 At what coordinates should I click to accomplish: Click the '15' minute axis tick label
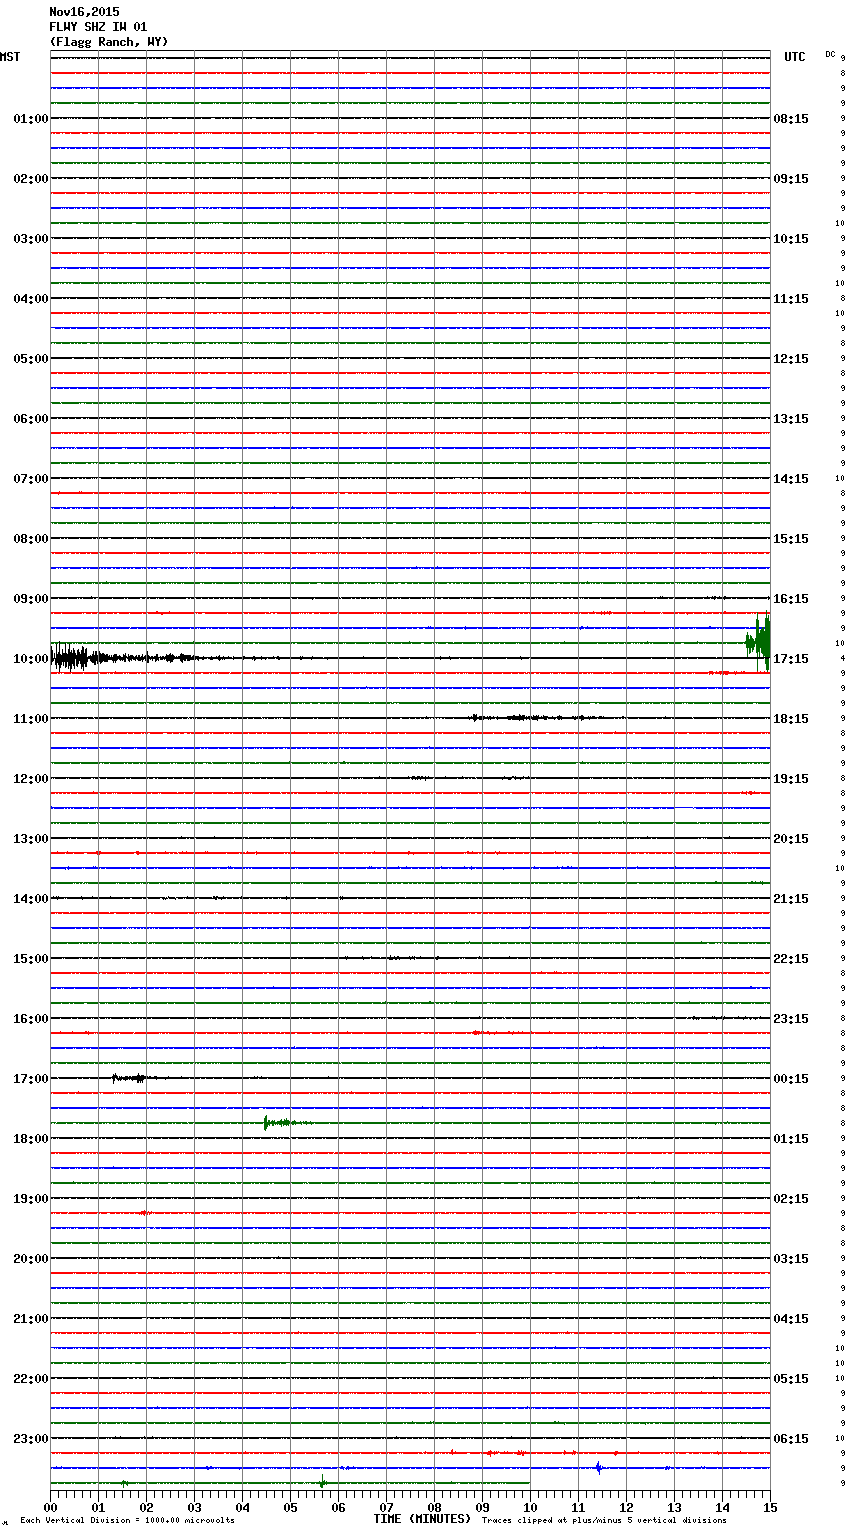770,1506
